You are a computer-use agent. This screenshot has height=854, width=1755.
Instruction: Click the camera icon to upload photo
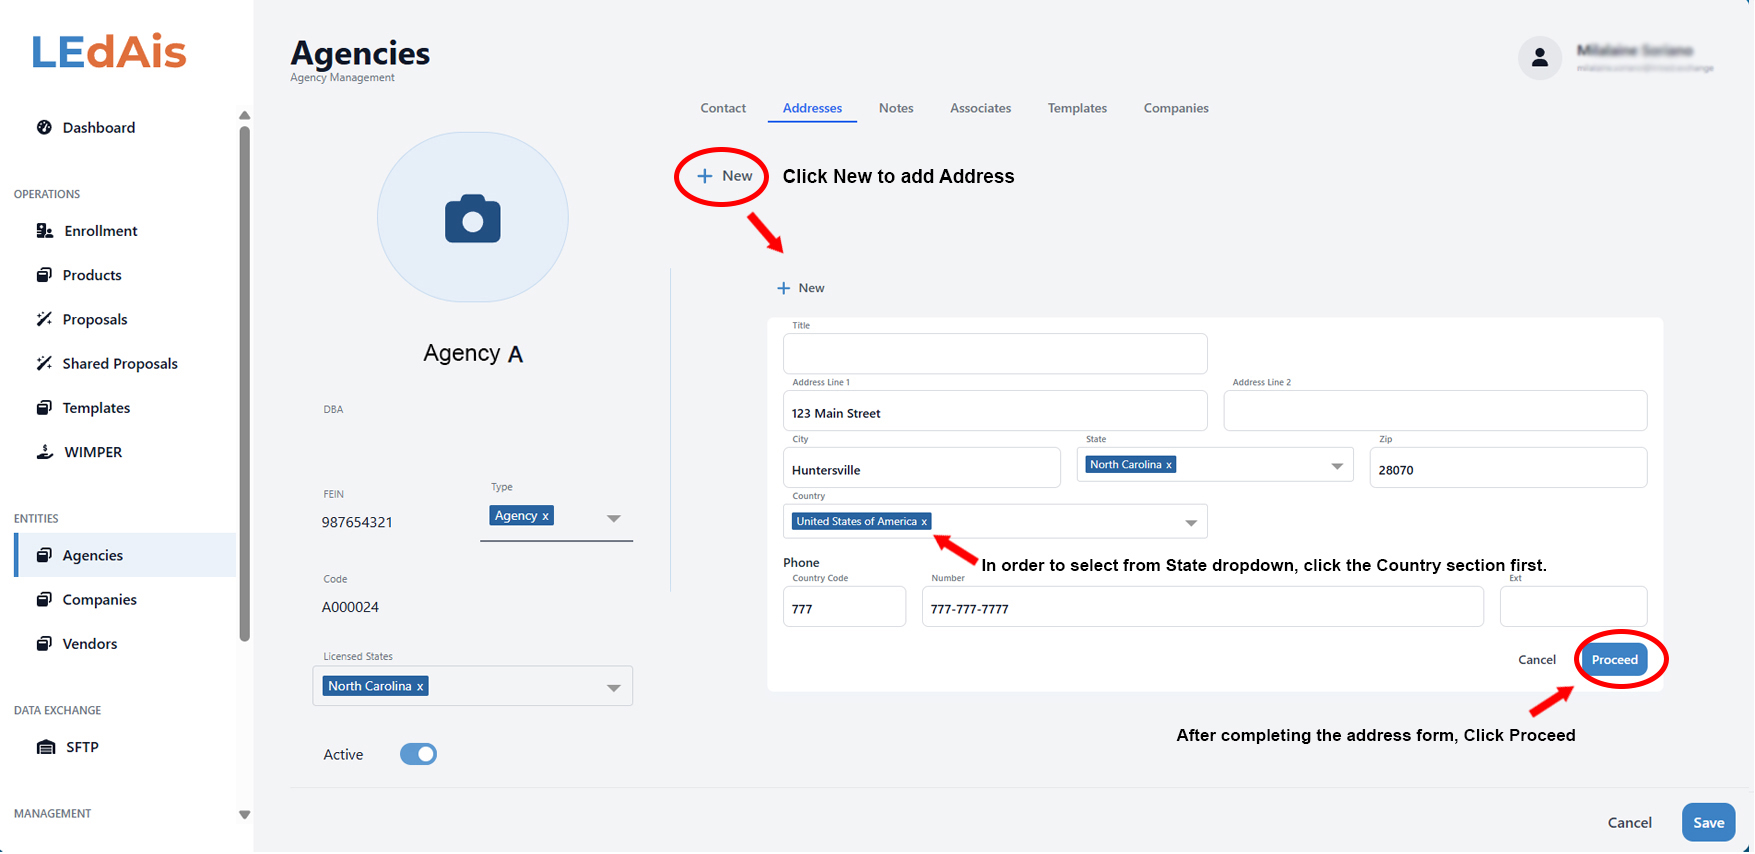[x=473, y=218]
